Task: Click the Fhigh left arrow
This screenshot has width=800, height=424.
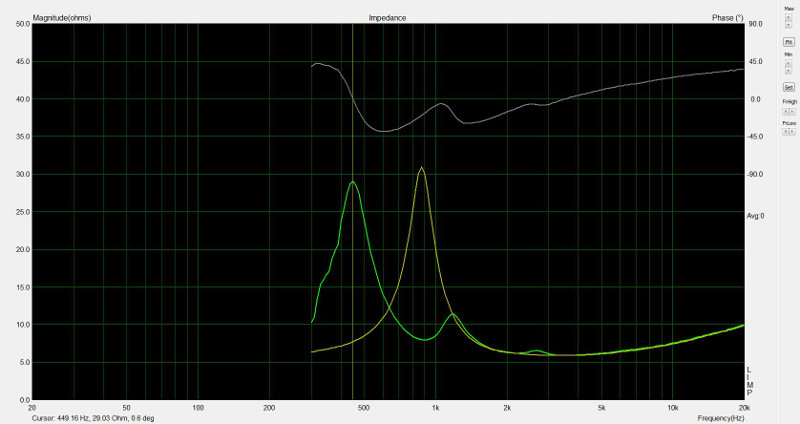Action: (x=785, y=111)
